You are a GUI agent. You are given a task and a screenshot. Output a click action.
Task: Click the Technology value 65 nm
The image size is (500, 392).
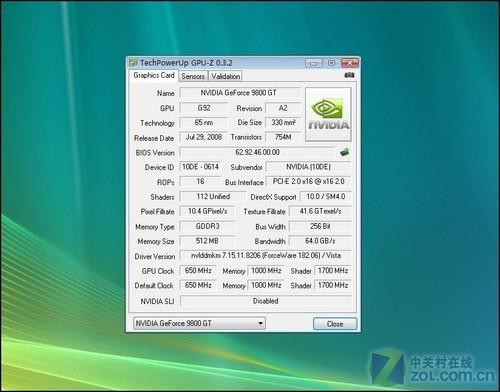[204, 123]
